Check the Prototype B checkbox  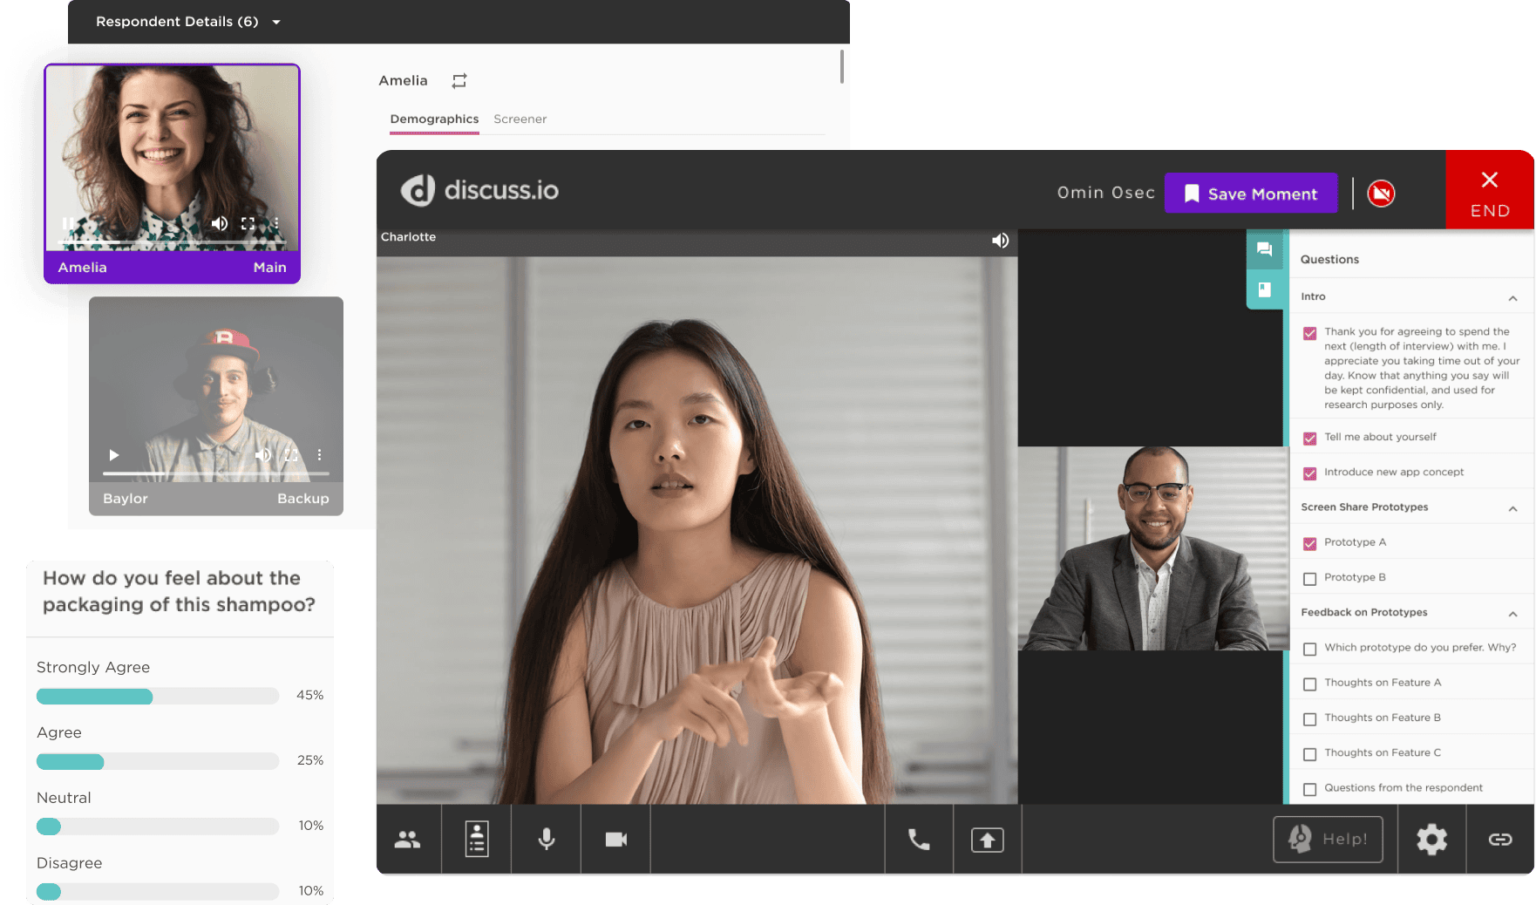point(1310,577)
